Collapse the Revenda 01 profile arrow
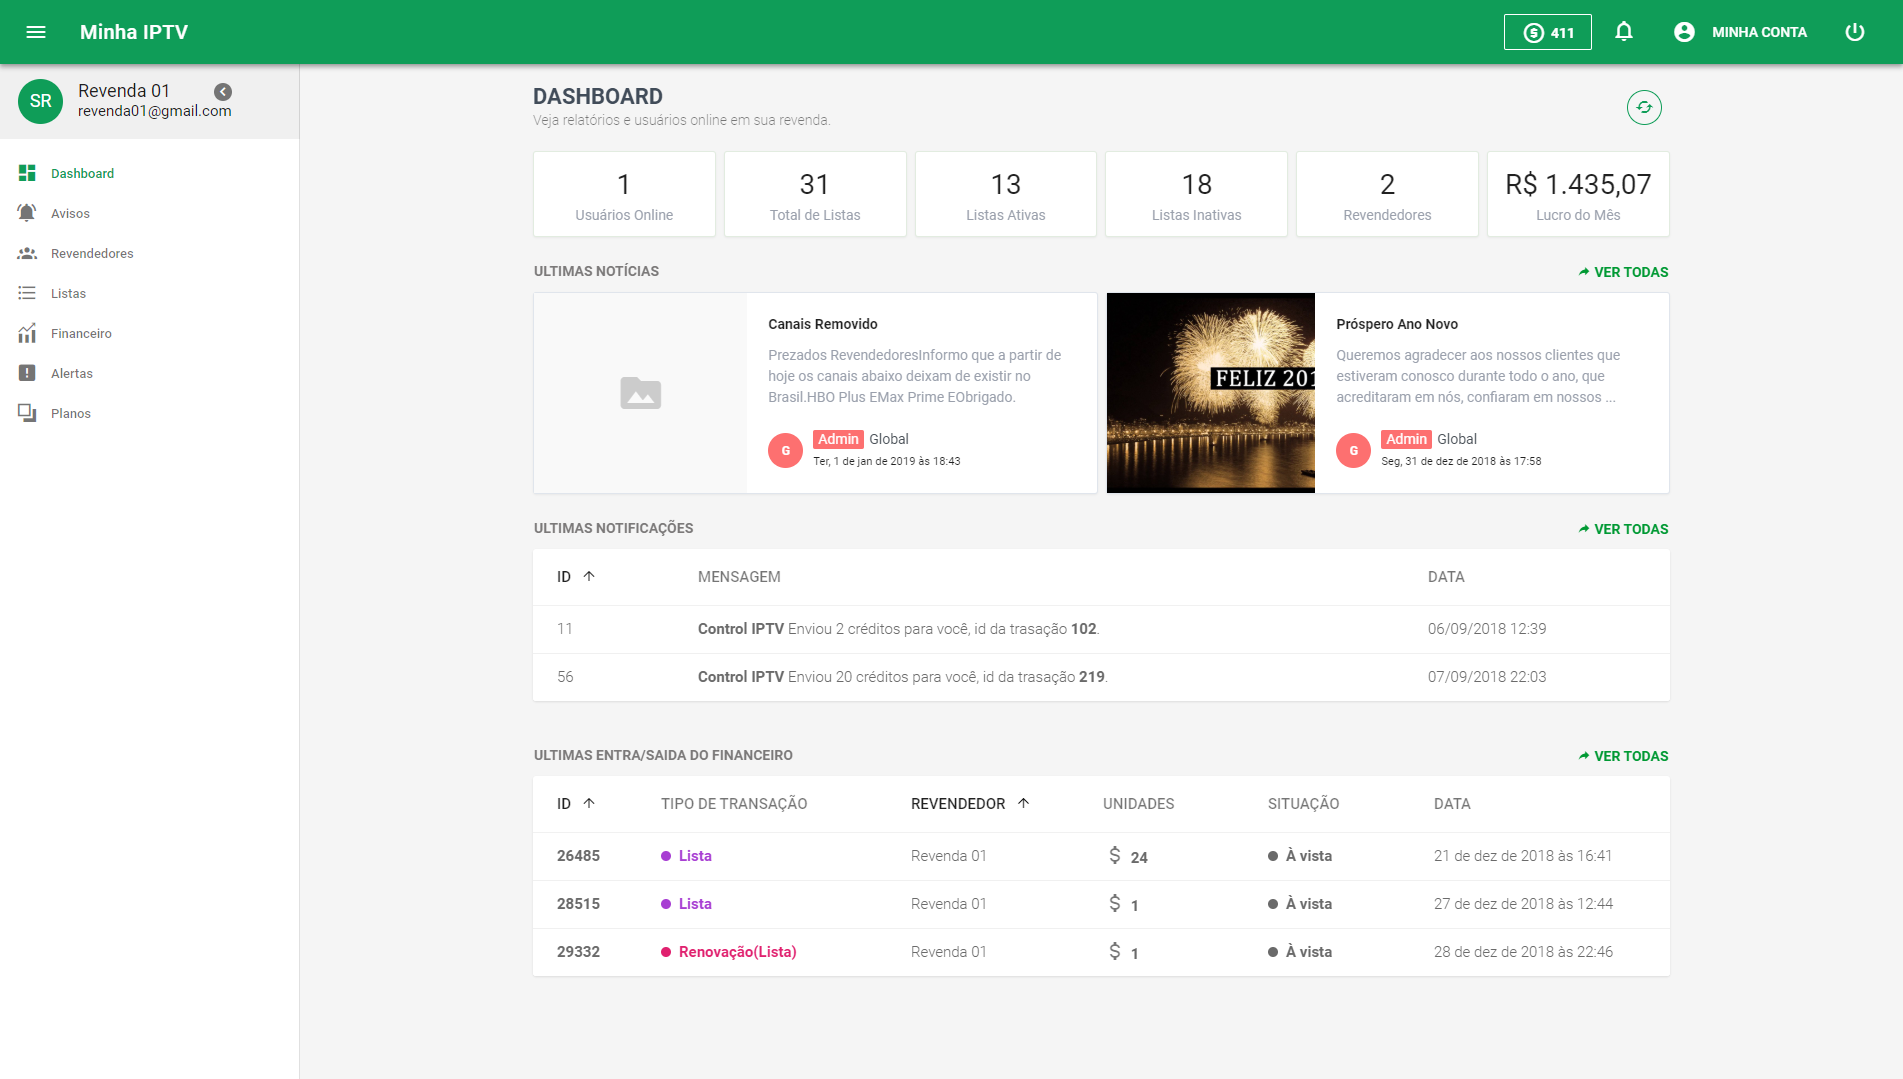This screenshot has width=1903, height=1079. (x=223, y=92)
